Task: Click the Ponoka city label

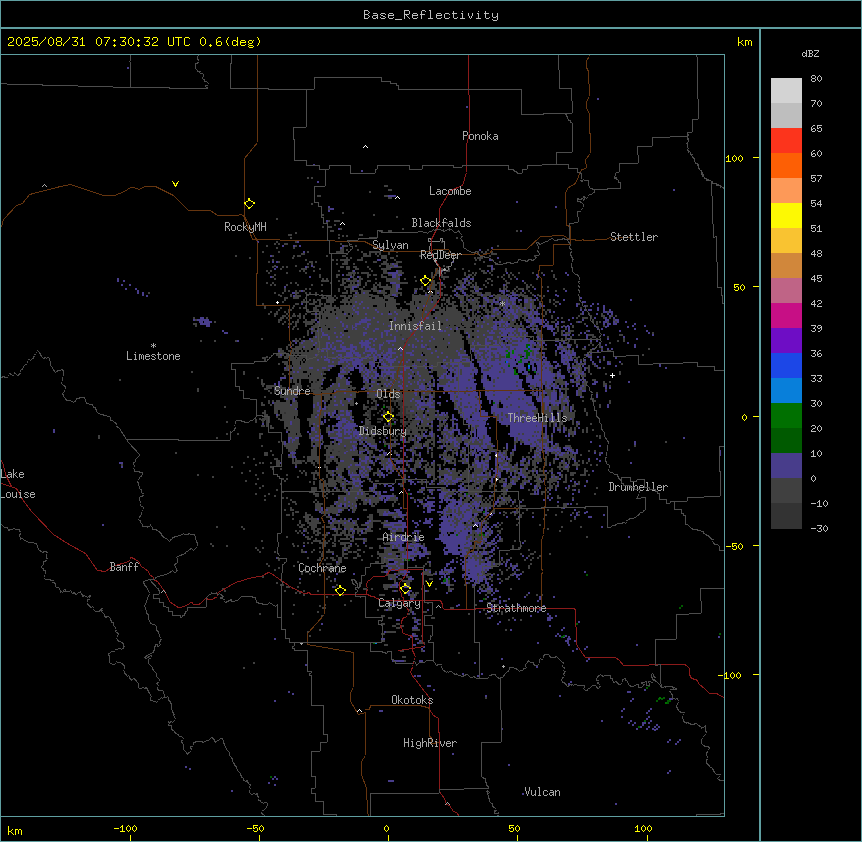Action: pyautogui.click(x=480, y=136)
